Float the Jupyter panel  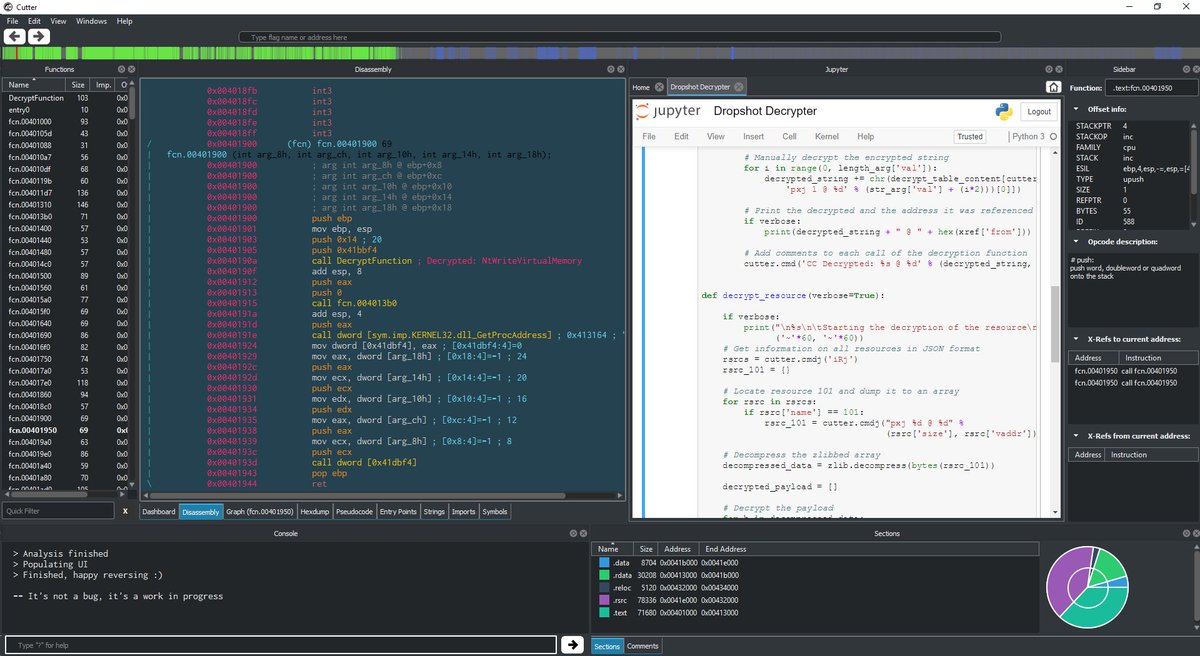[x=1047, y=69]
